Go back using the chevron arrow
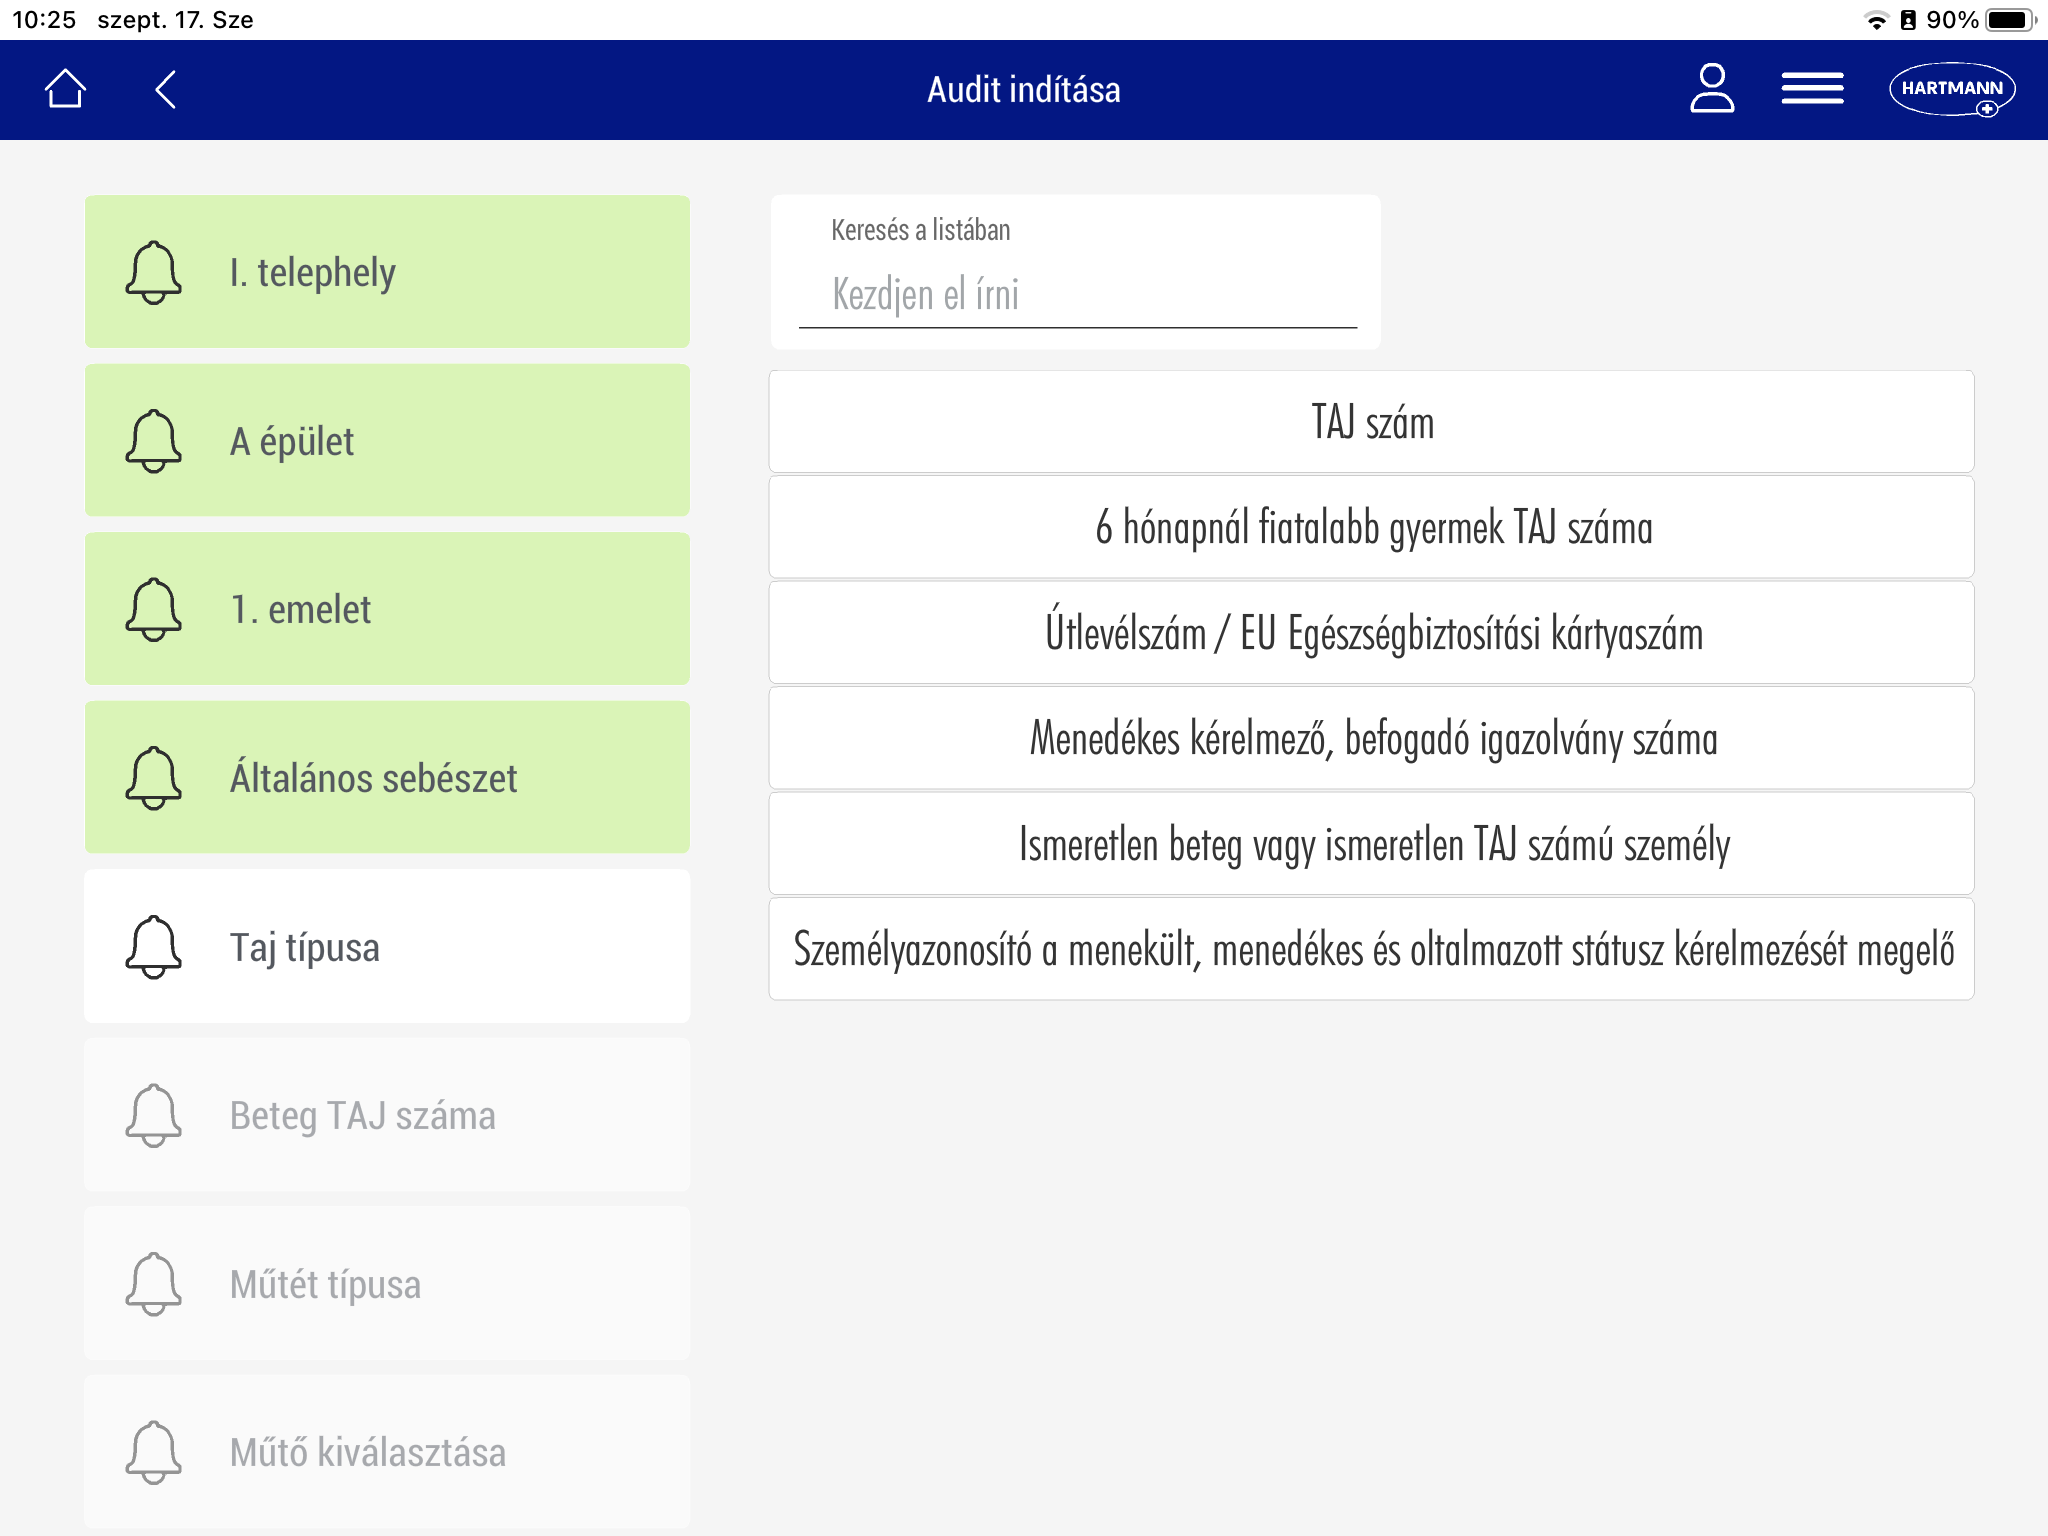Screen dimensions: 2048x1536 click(166, 89)
